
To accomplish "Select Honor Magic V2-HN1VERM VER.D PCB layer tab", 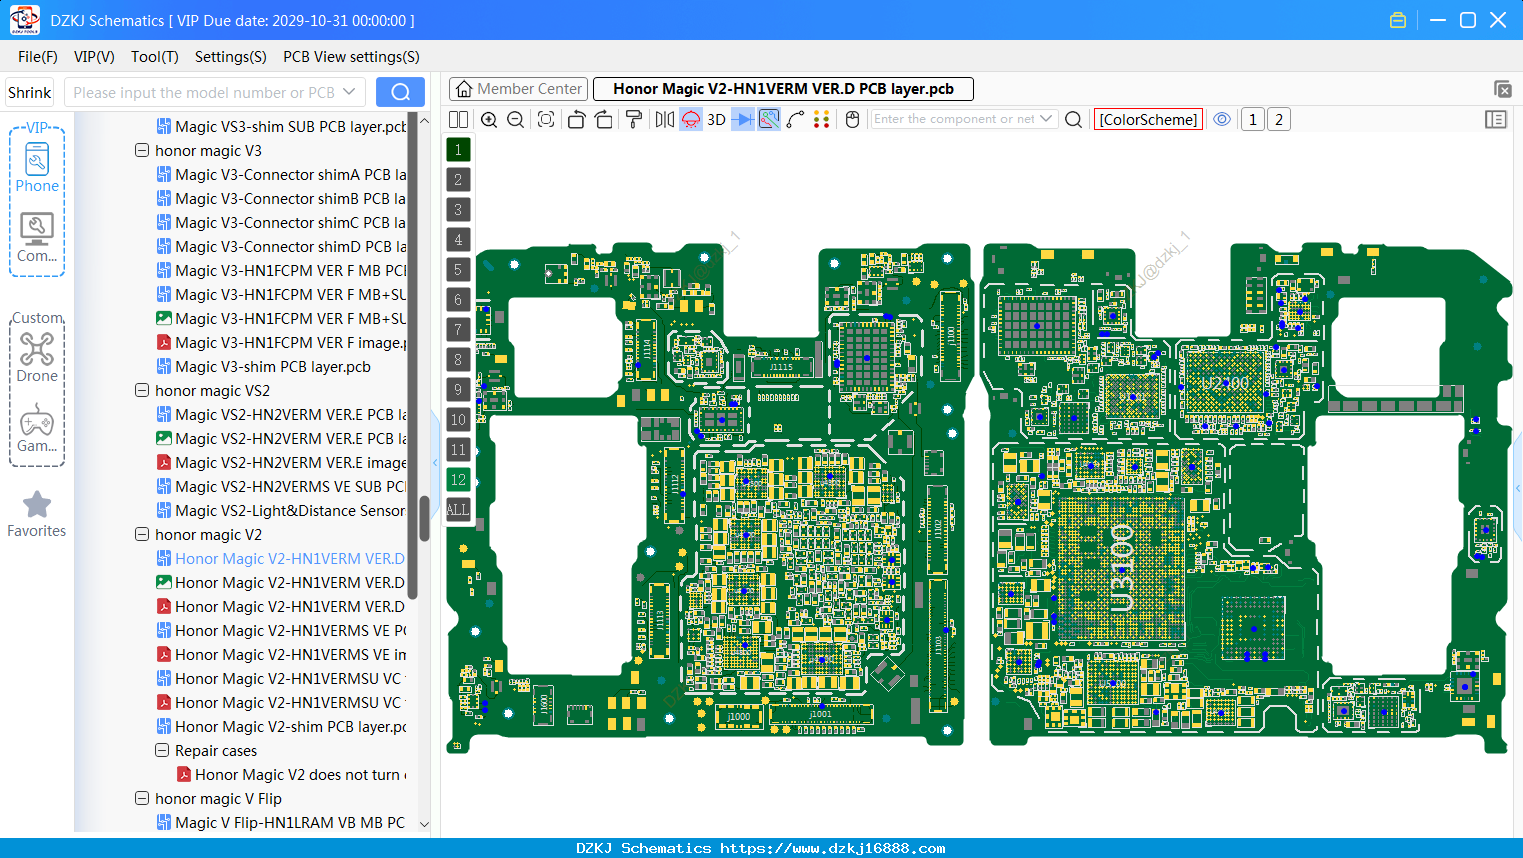I will click(x=783, y=89).
